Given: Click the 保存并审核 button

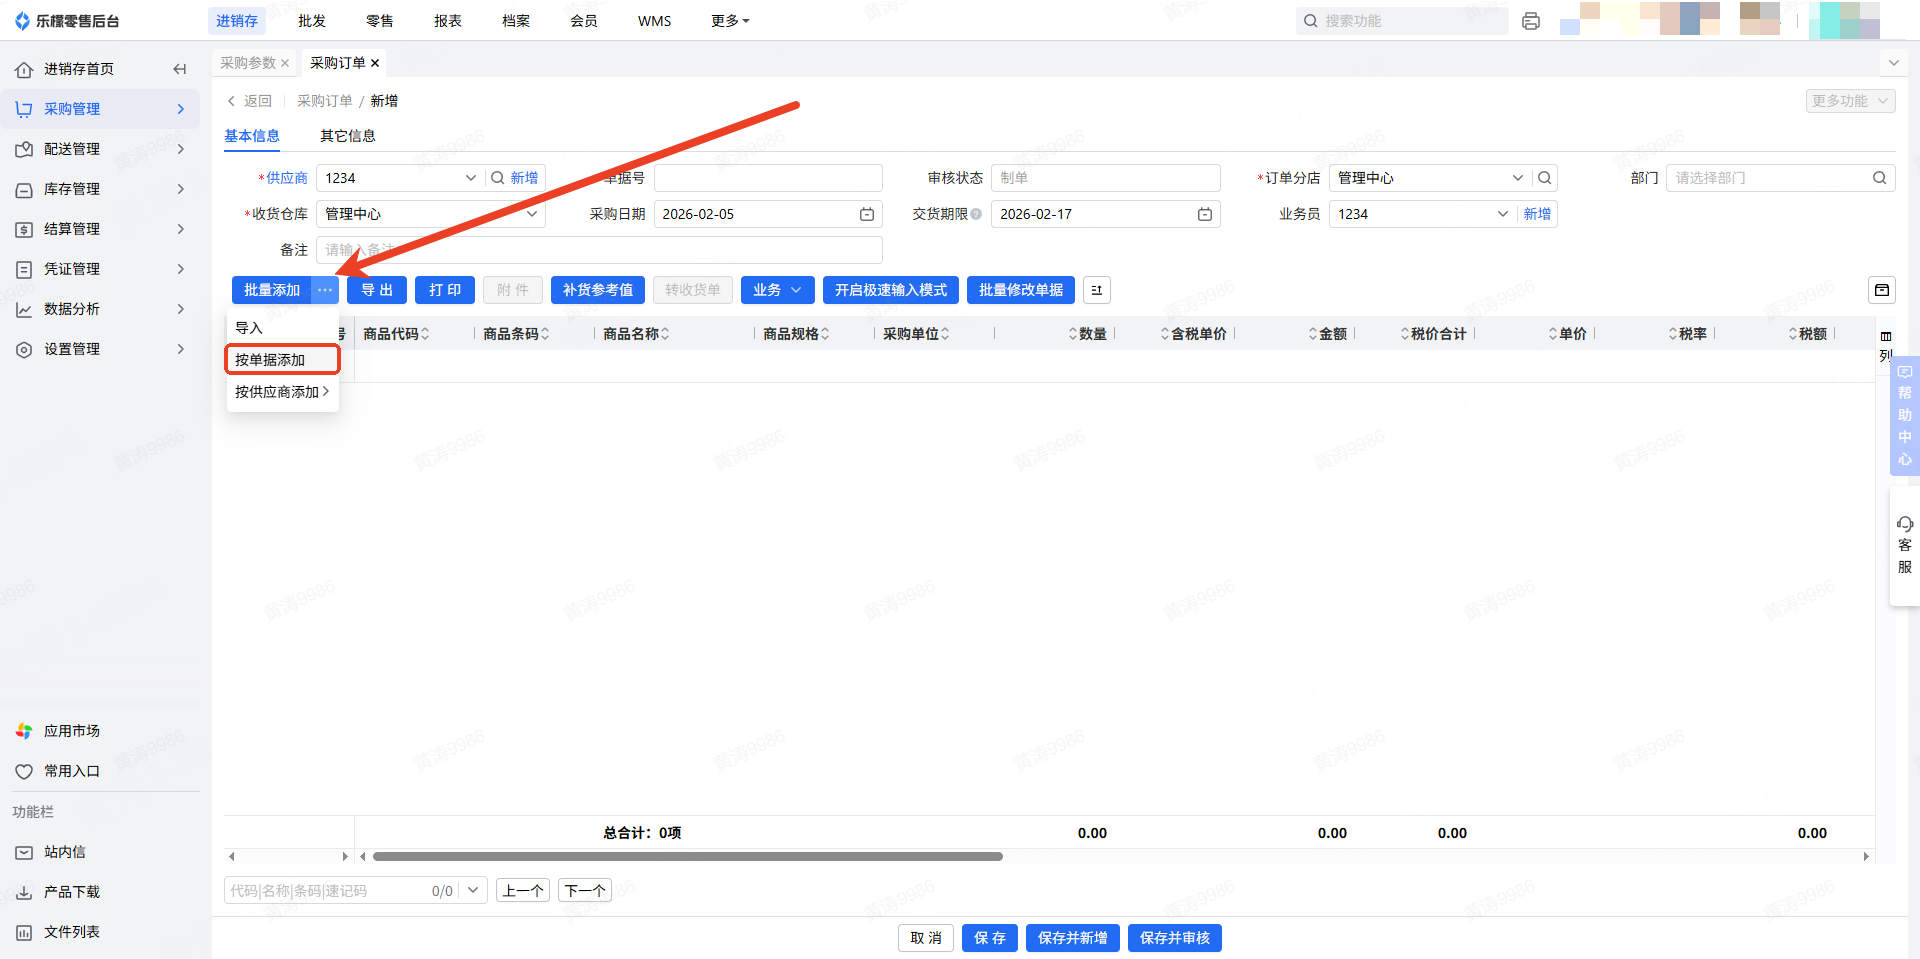Looking at the screenshot, I should click(x=1175, y=938).
